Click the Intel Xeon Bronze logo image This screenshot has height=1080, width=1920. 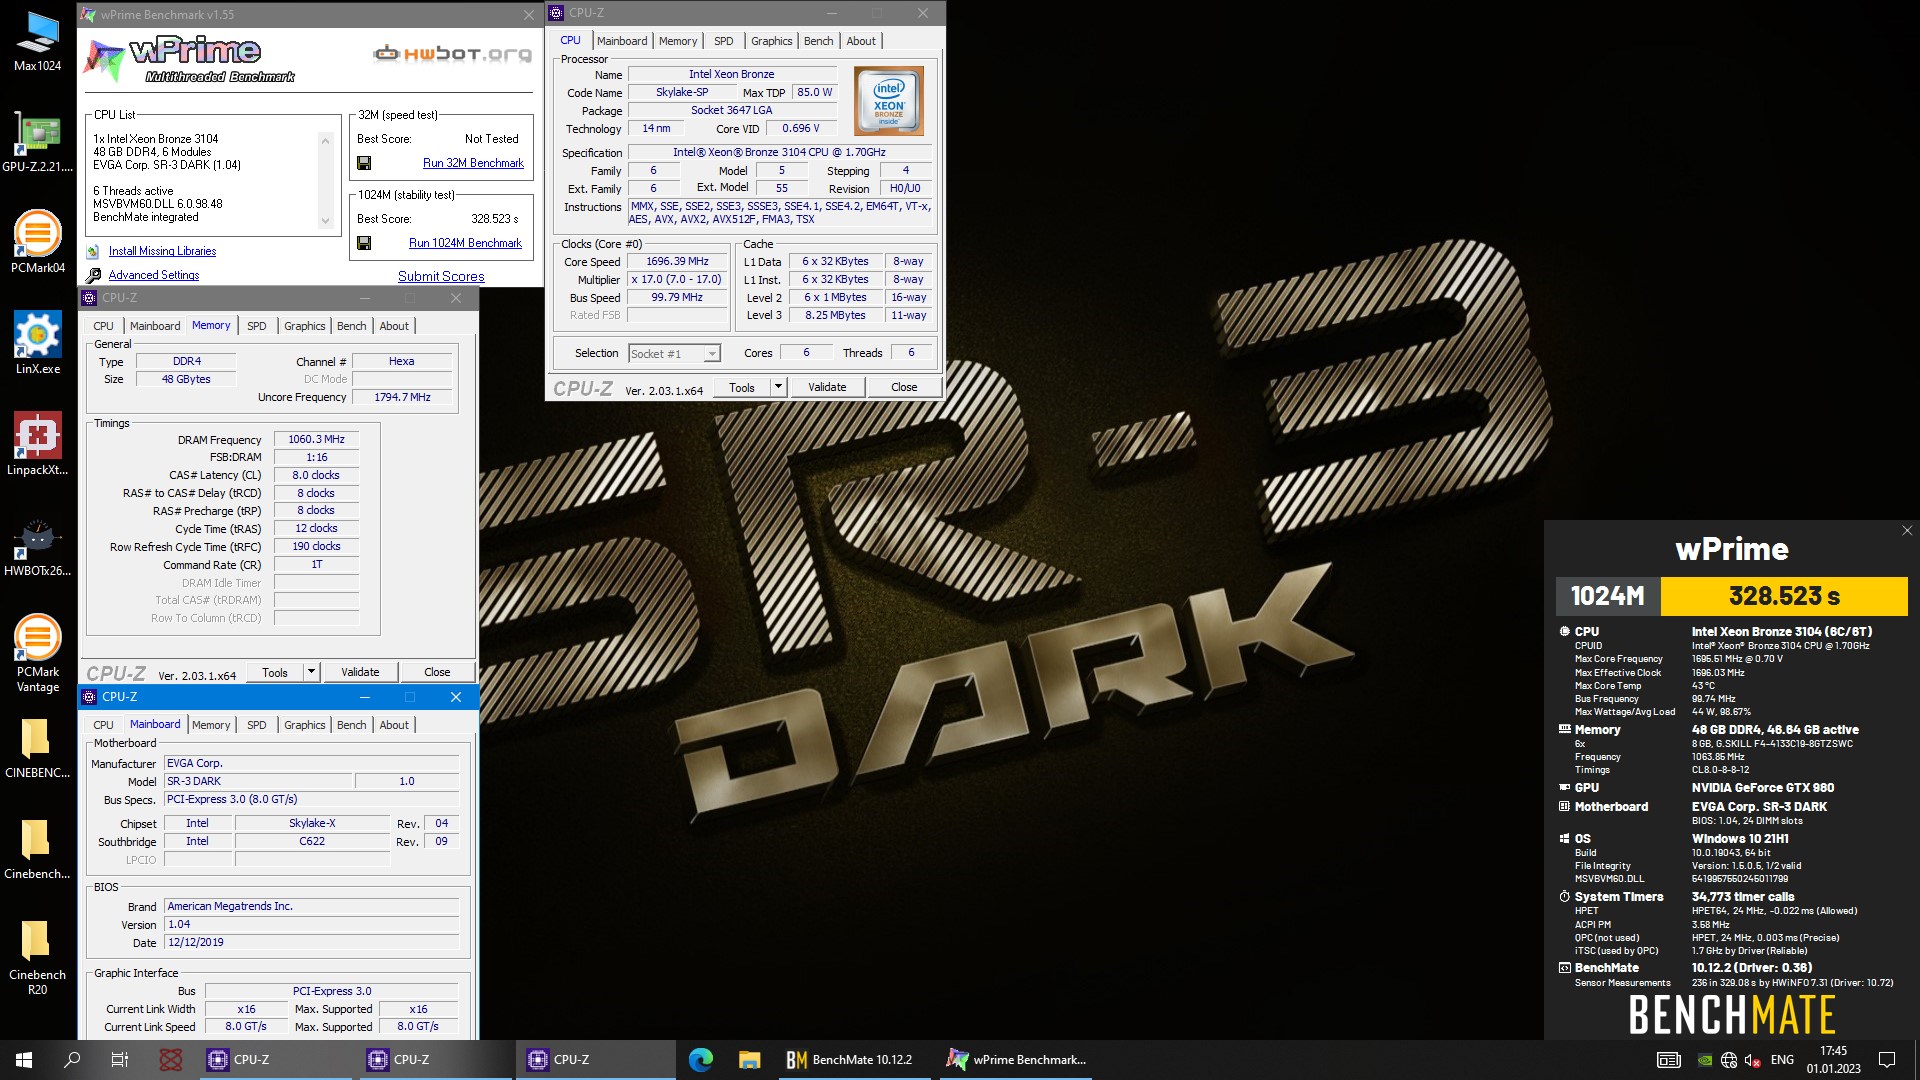click(x=888, y=101)
